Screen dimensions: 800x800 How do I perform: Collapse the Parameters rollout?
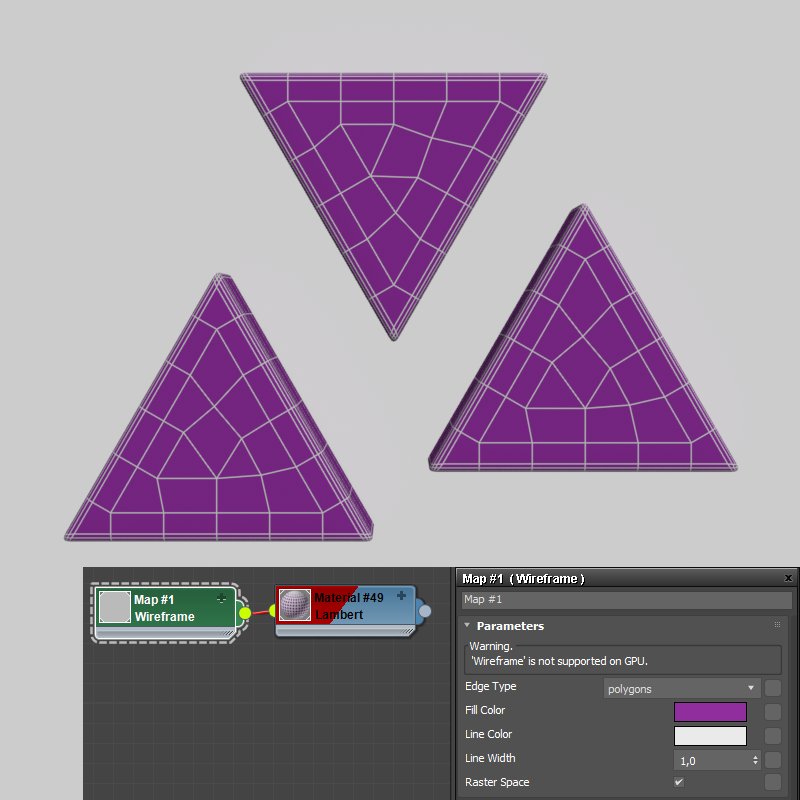coord(467,625)
